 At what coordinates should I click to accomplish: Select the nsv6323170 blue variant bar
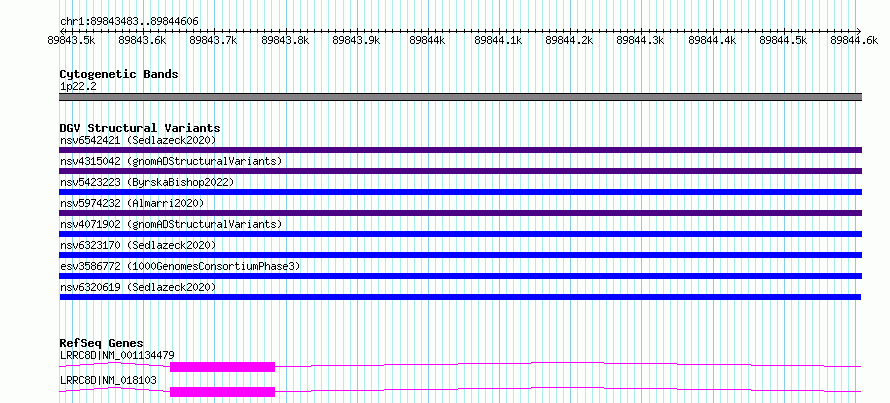point(460,255)
